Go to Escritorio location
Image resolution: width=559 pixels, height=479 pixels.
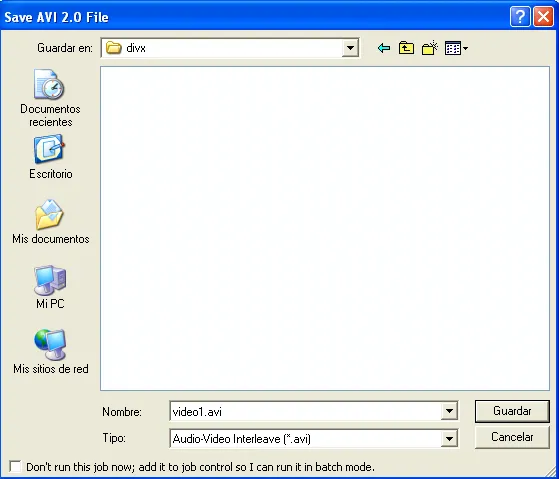click(50, 157)
